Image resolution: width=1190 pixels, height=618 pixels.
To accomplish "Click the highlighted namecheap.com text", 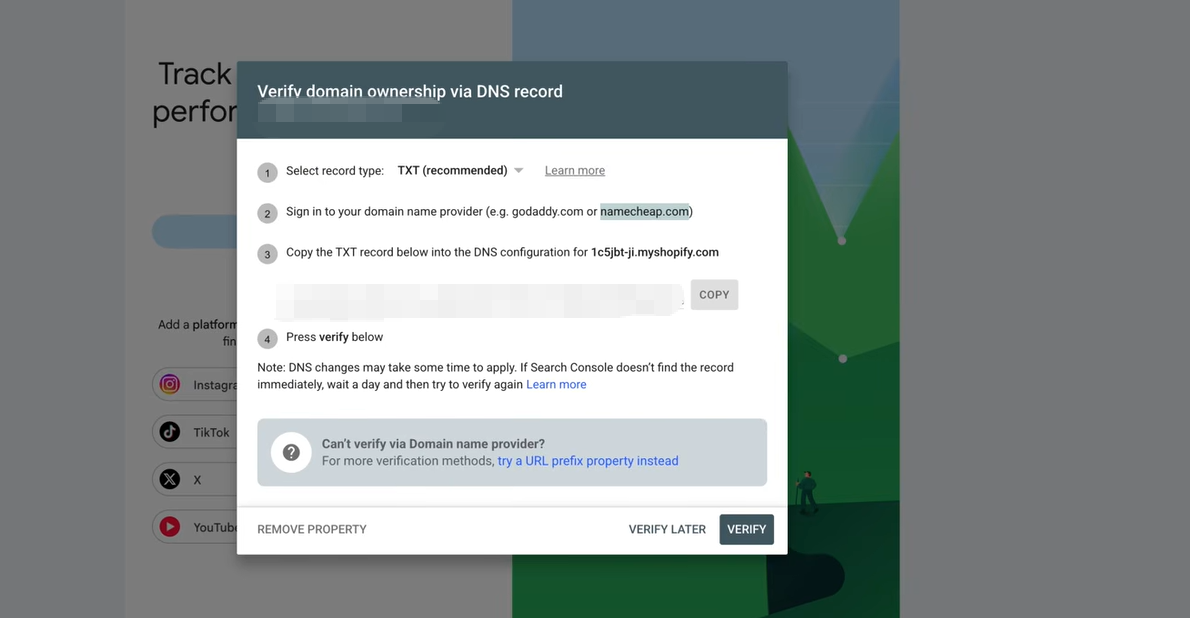I will (x=644, y=212).
